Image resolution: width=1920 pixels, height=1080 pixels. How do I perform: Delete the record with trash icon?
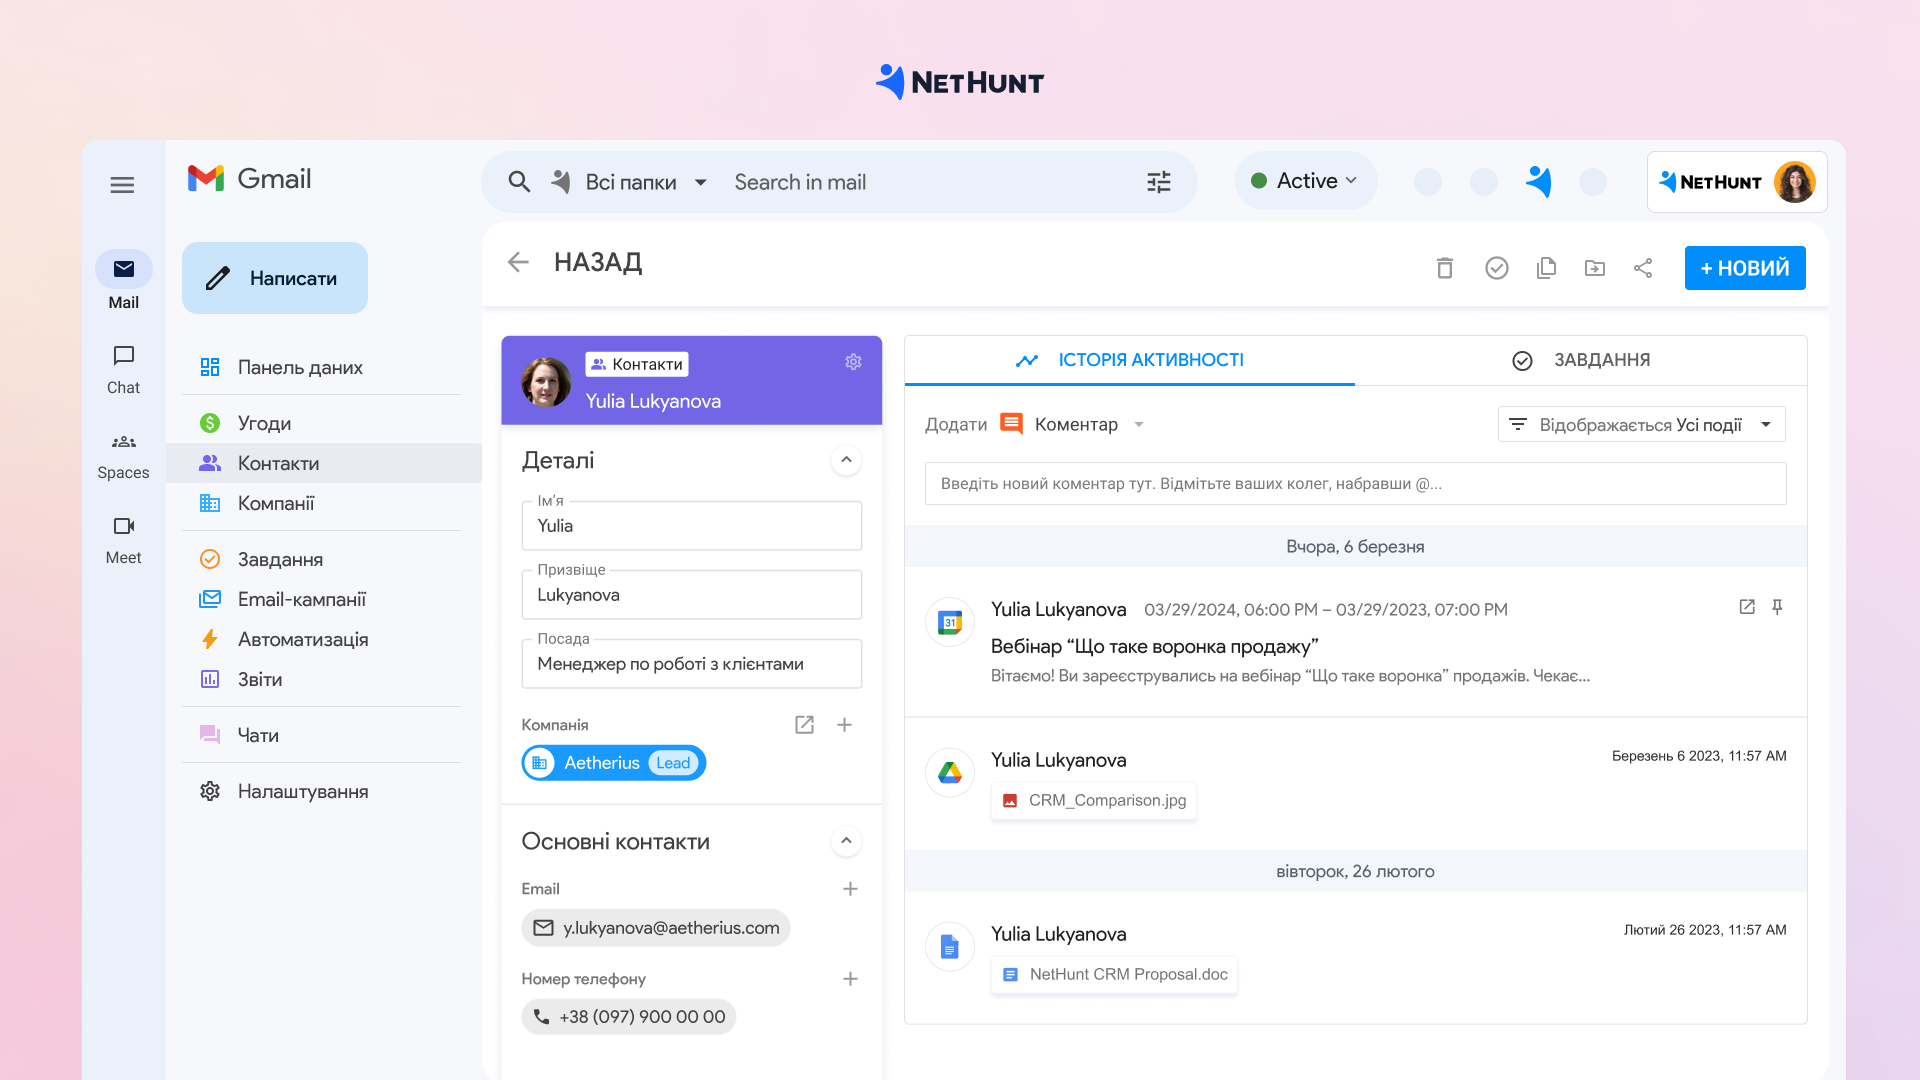point(1445,268)
